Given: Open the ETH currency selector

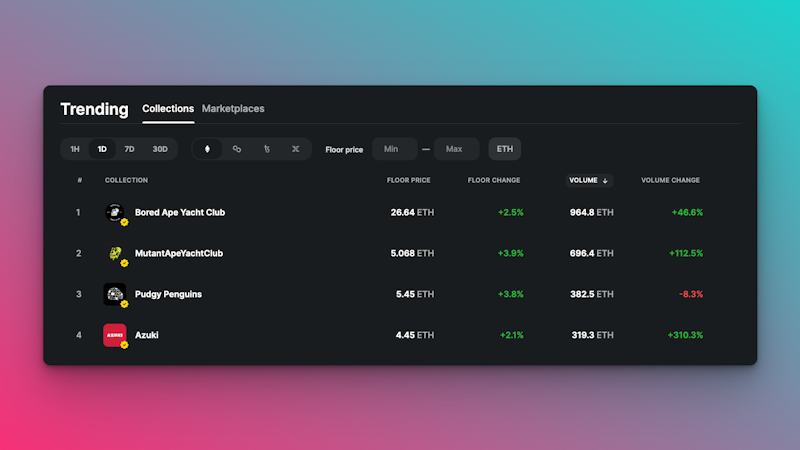Looking at the screenshot, I should [x=505, y=149].
